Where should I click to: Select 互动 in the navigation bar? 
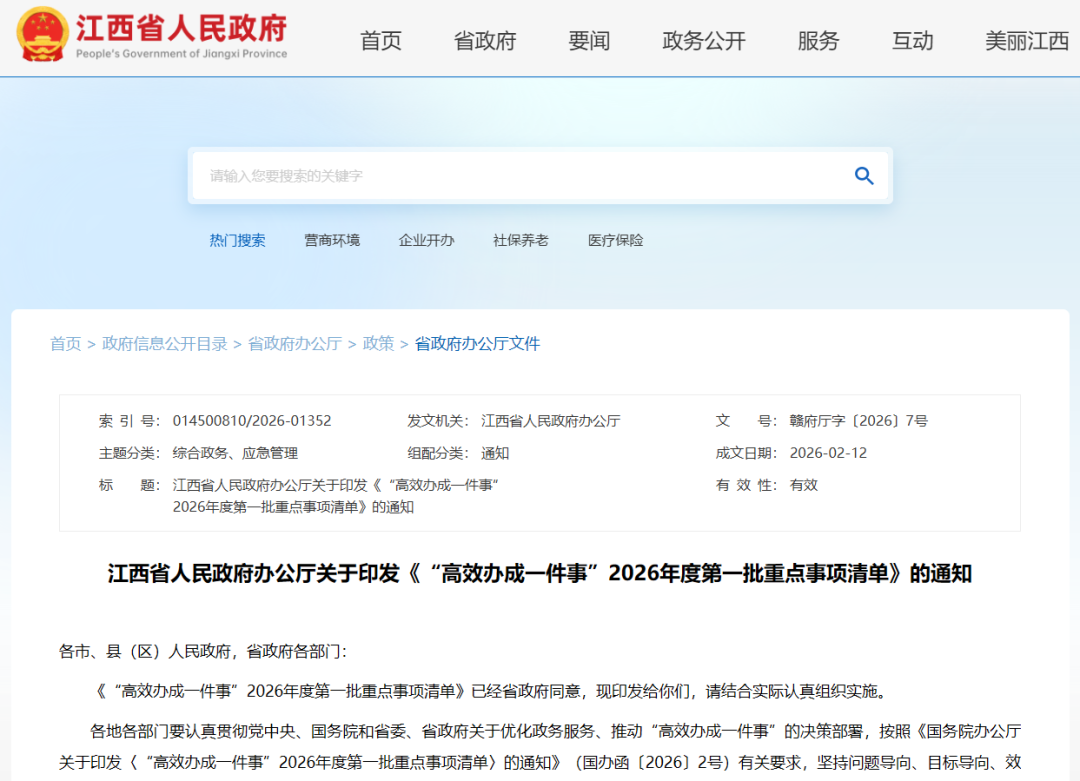click(912, 41)
